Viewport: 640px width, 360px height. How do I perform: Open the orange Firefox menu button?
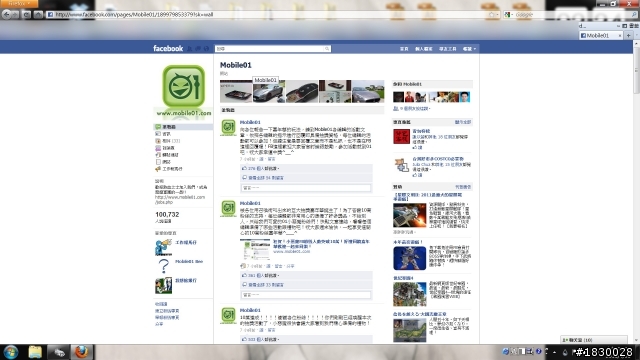coord(19,3)
